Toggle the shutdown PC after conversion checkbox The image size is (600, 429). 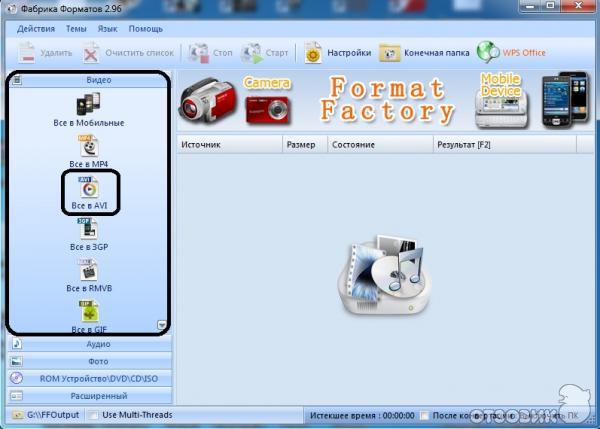coord(426,415)
